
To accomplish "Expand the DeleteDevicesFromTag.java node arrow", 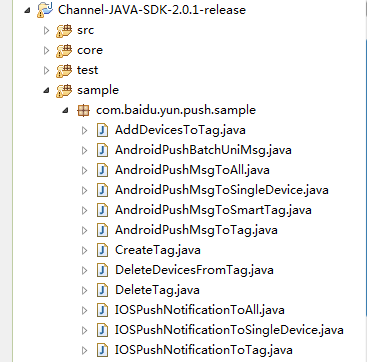I will pyautogui.click(x=85, y=270).
